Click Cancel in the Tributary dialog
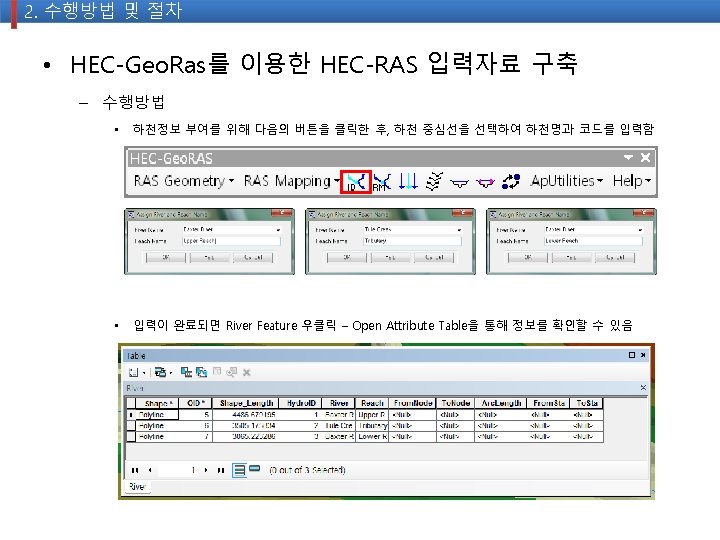 click(x=434, y=258)
